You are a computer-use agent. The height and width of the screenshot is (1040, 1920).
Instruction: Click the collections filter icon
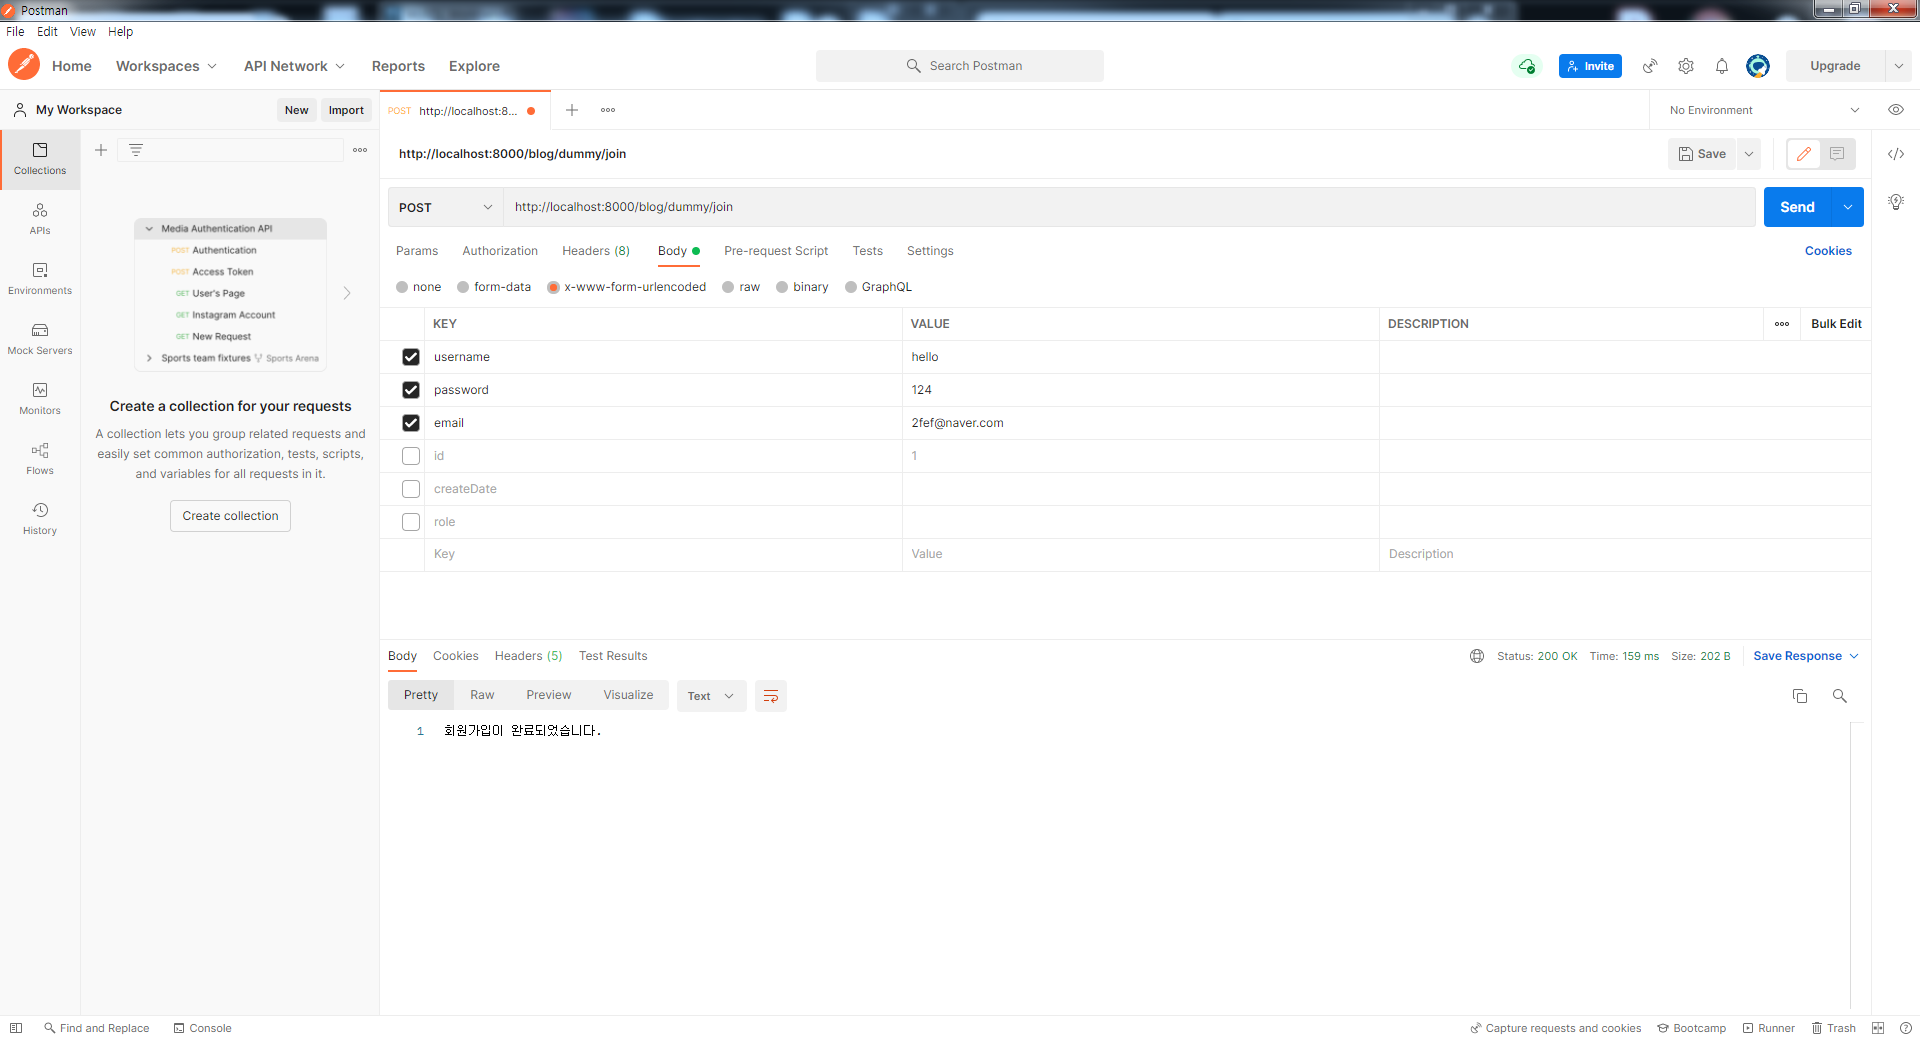pos(136,150)
